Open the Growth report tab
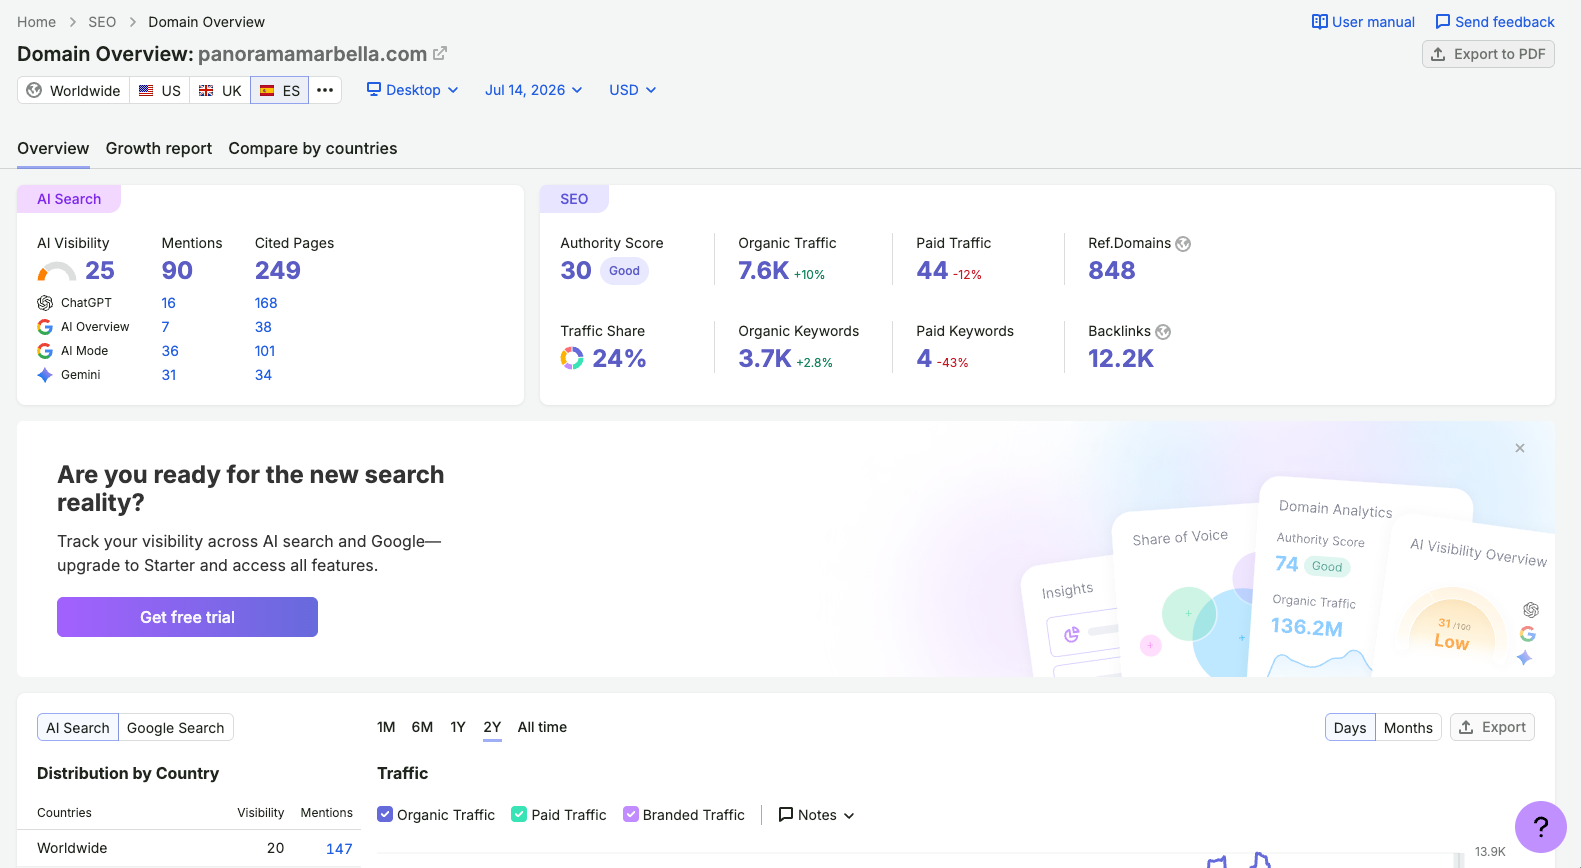This screenshot has width=1581, height=868. 159,148
